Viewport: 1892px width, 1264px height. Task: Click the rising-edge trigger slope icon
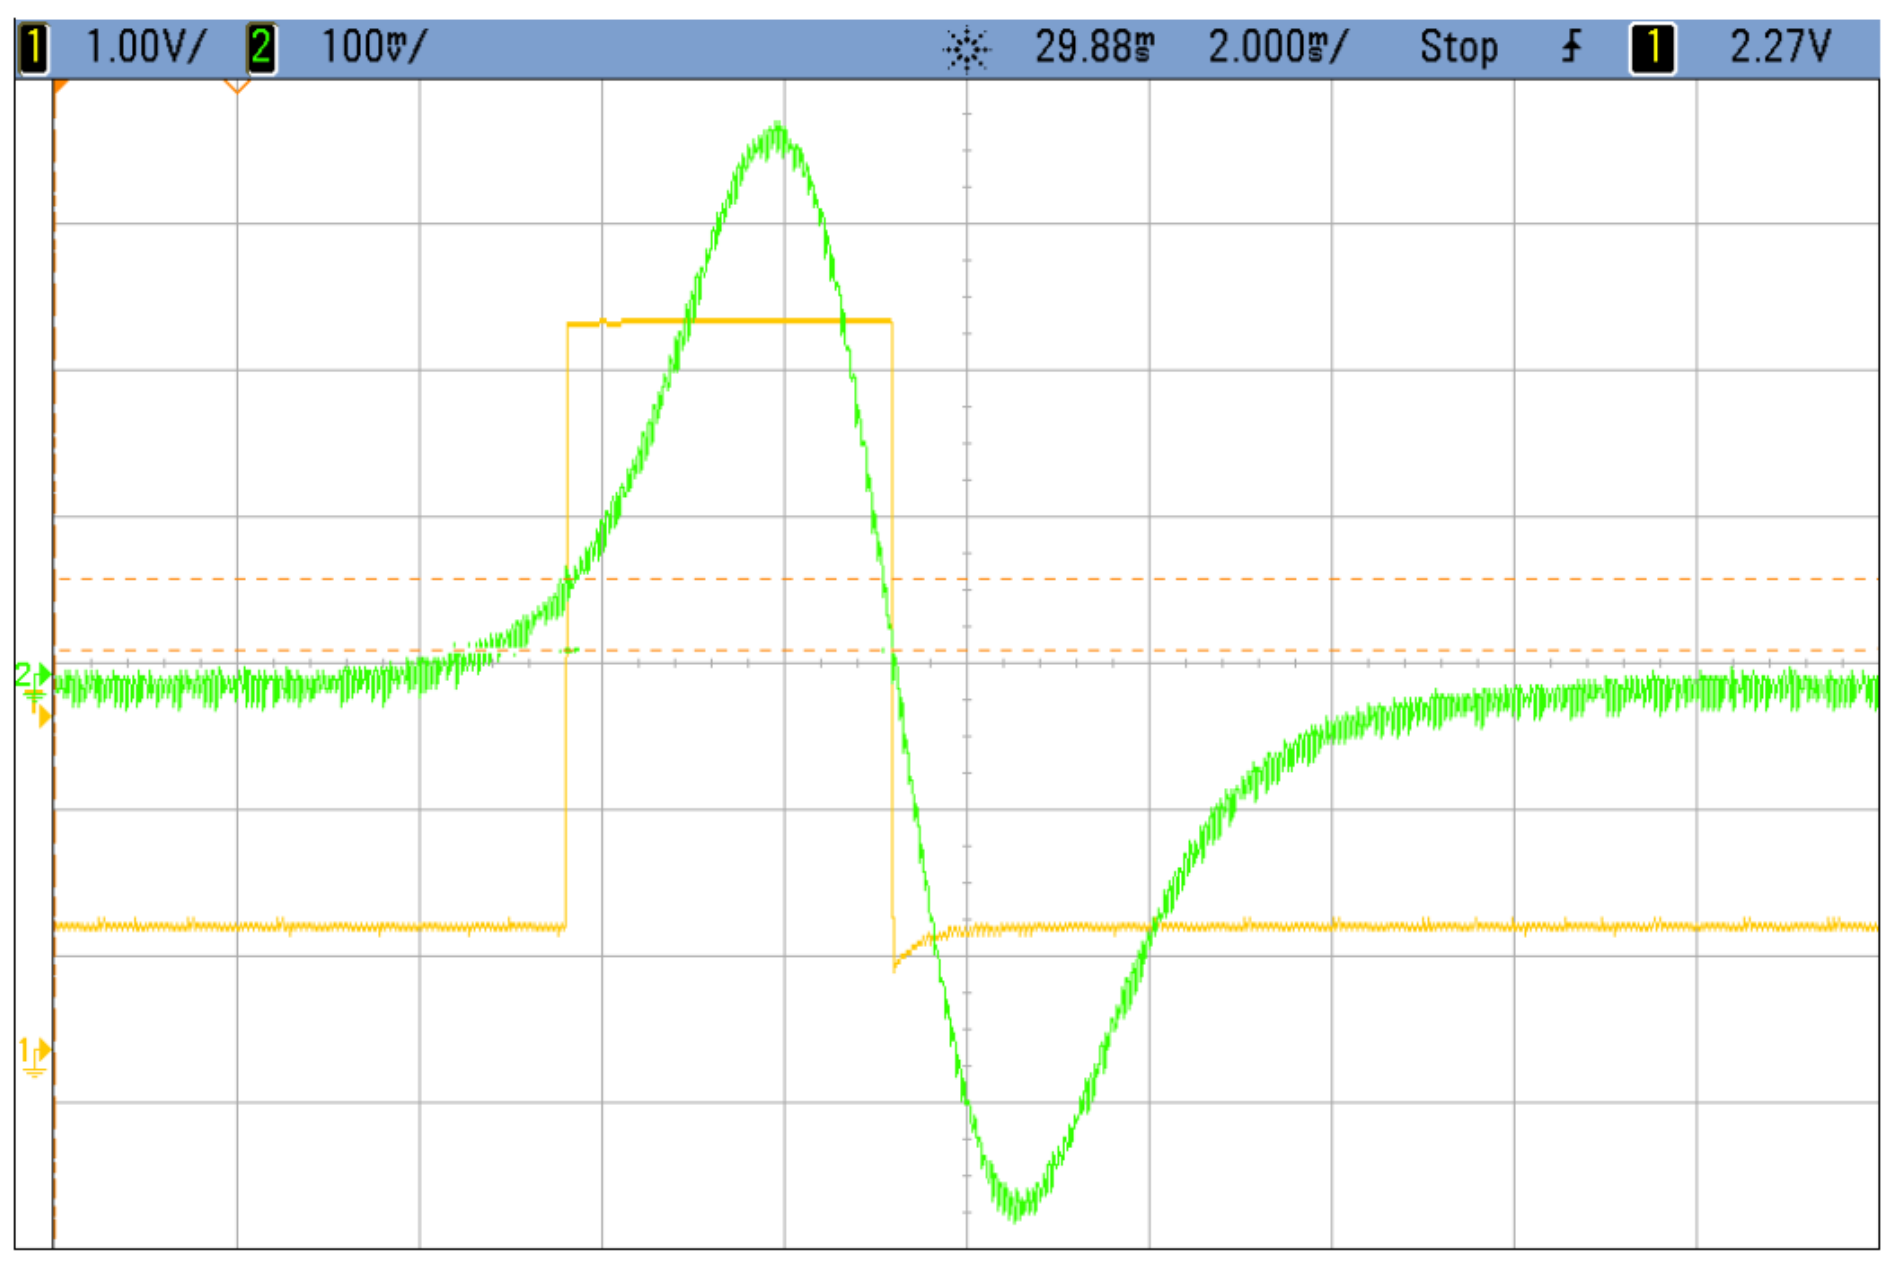[1571, 47]
